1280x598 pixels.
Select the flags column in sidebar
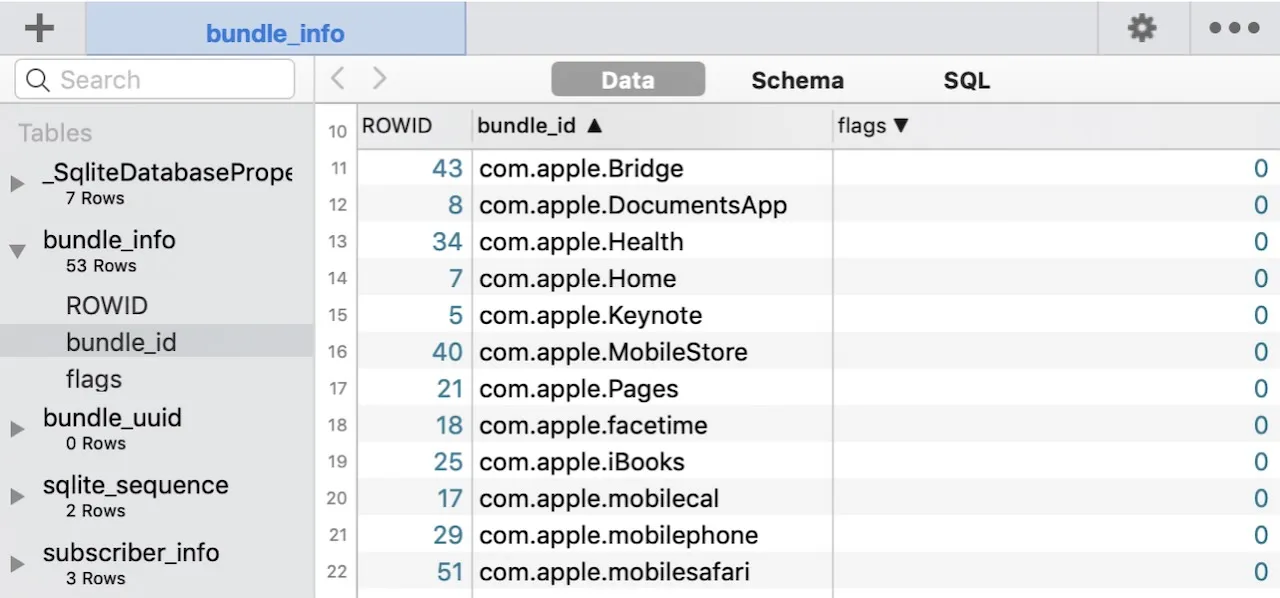tap(94, 379)
